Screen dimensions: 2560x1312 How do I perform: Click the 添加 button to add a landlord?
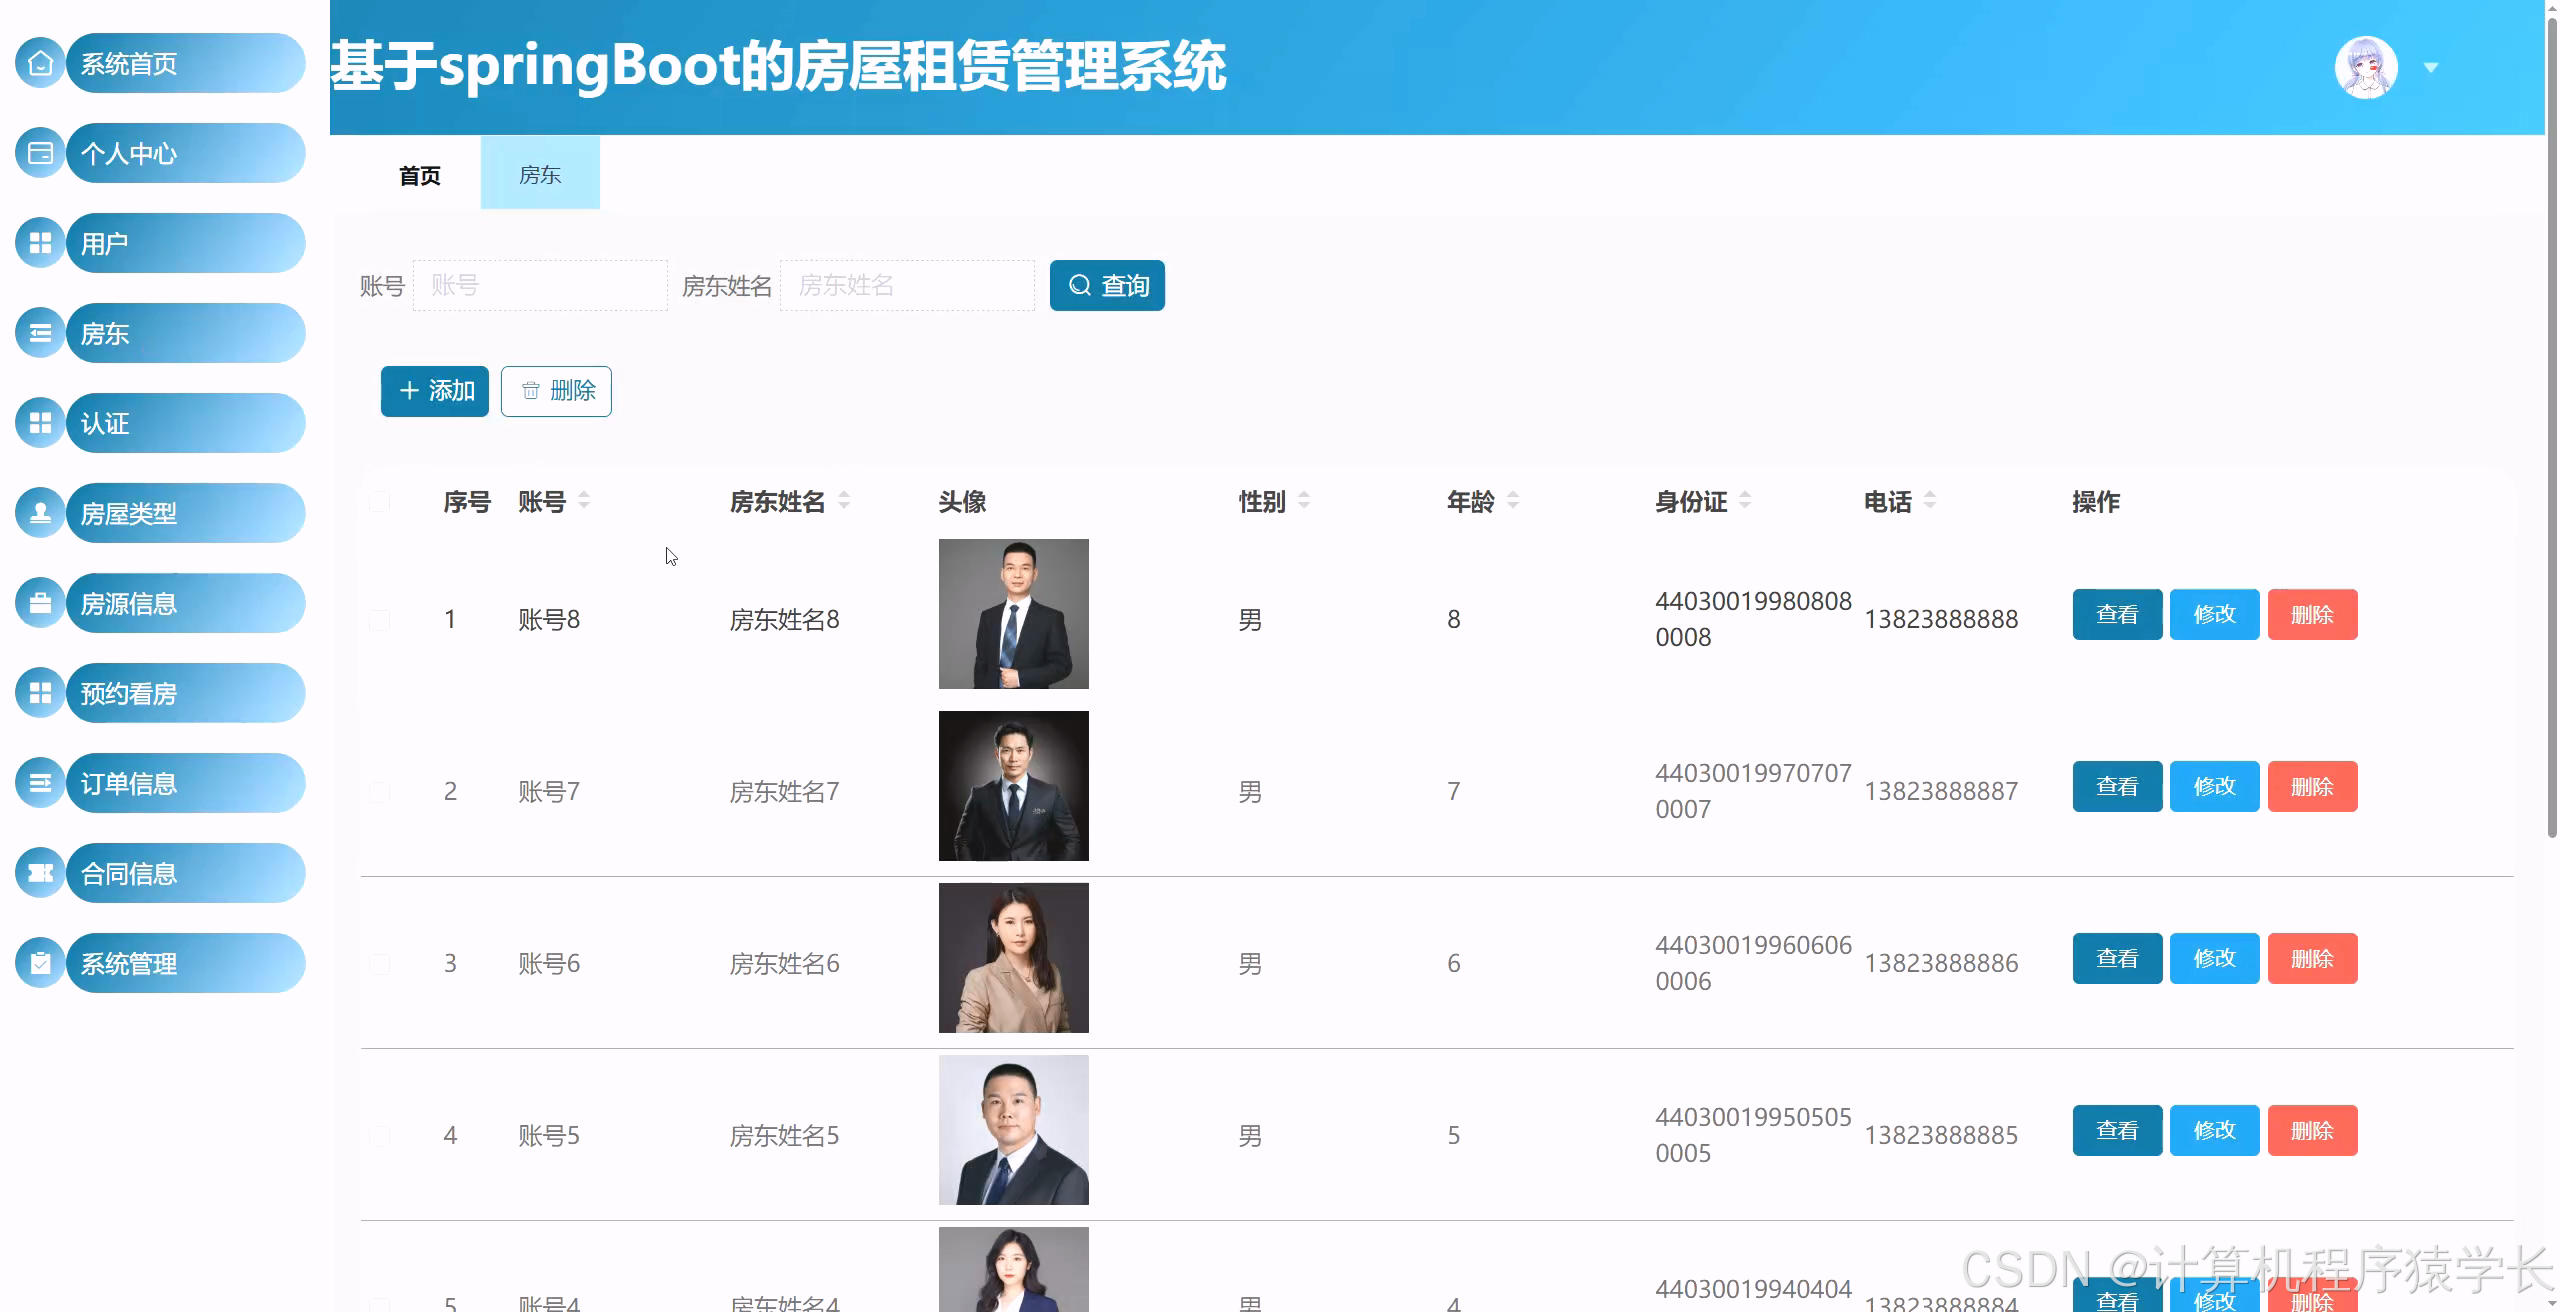pos(434,391)
